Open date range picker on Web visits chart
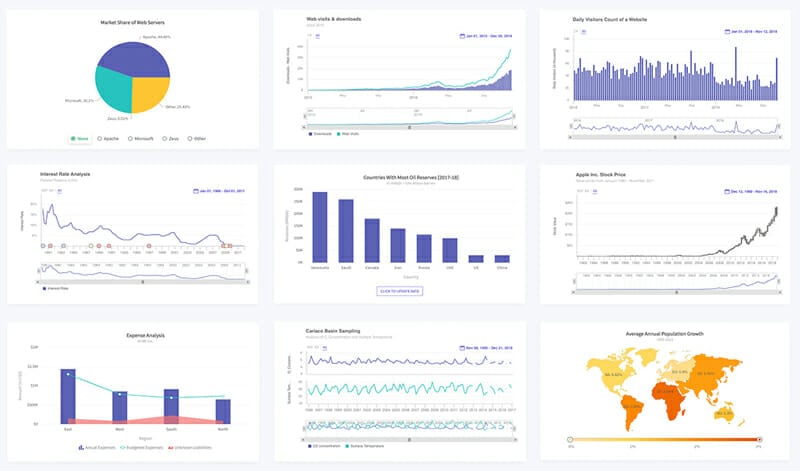Image resolution: width=800 pixels, height=471 pixels. (486, 36)
